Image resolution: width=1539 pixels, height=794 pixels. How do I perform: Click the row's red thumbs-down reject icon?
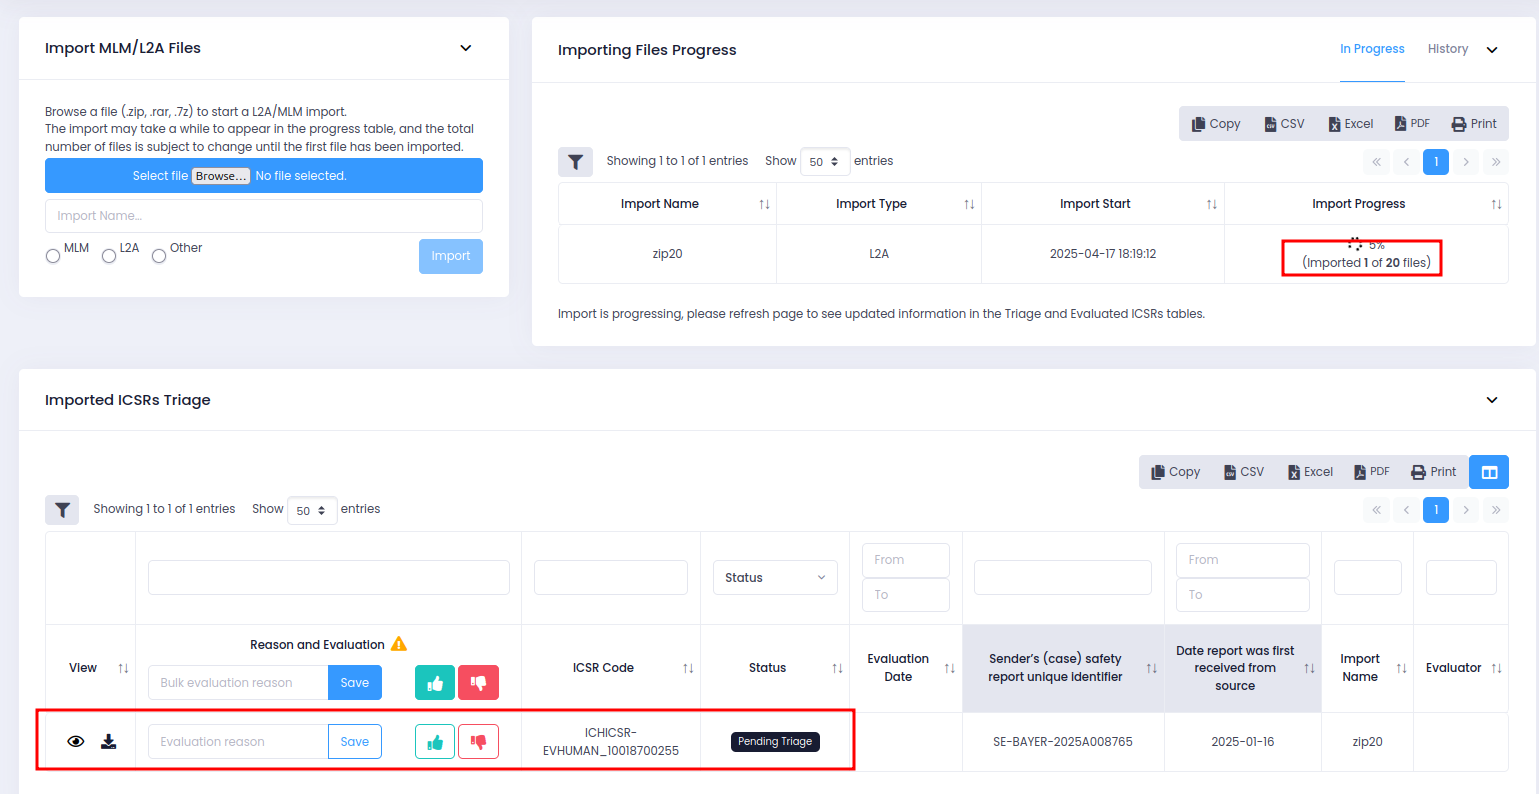click(478, 742)
